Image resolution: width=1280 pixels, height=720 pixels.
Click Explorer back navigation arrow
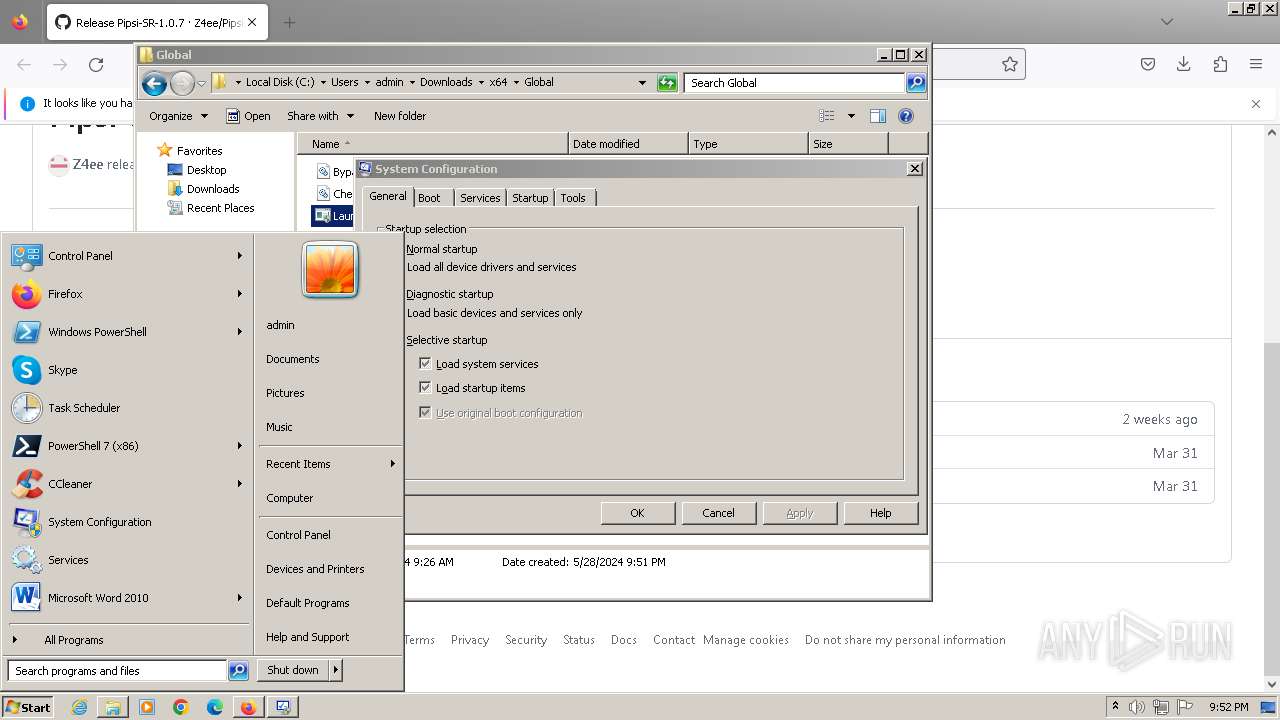click(x=154, y=83)
